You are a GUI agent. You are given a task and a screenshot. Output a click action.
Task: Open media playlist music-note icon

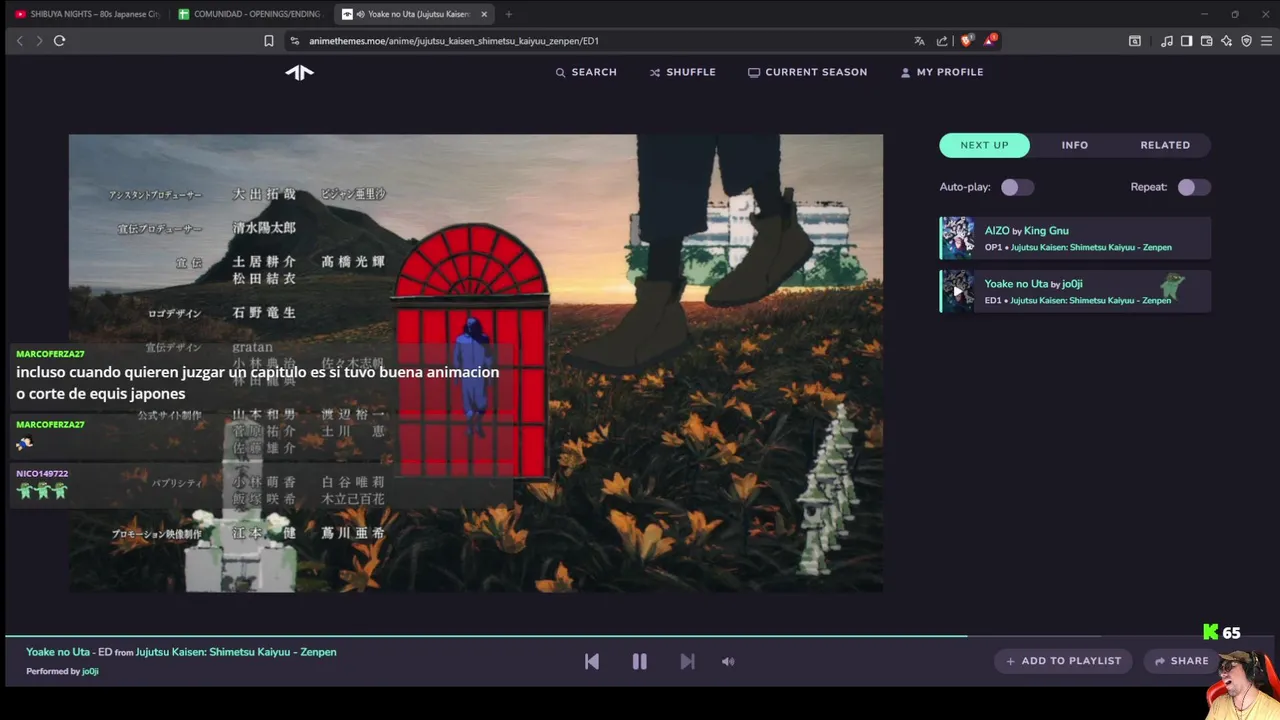(1167, 41)
